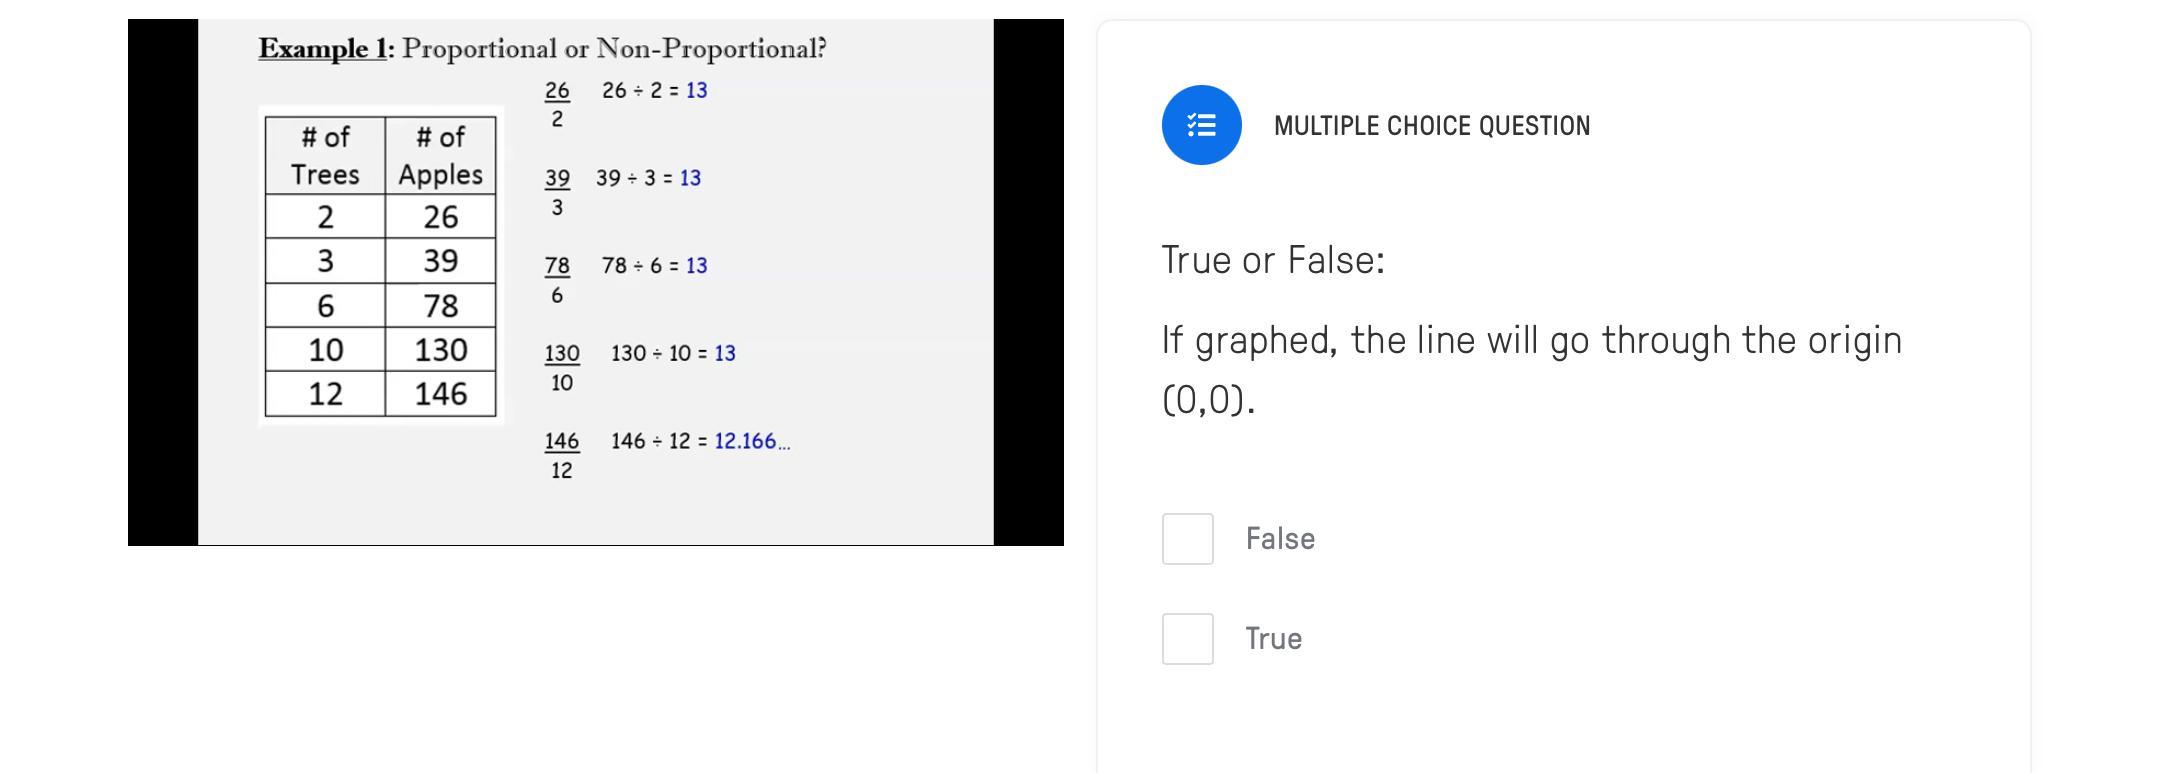The width and height of the screenshot is (2160, 773).
Task: Click the Example 1 slide title
Action: (x=542, y=48)
